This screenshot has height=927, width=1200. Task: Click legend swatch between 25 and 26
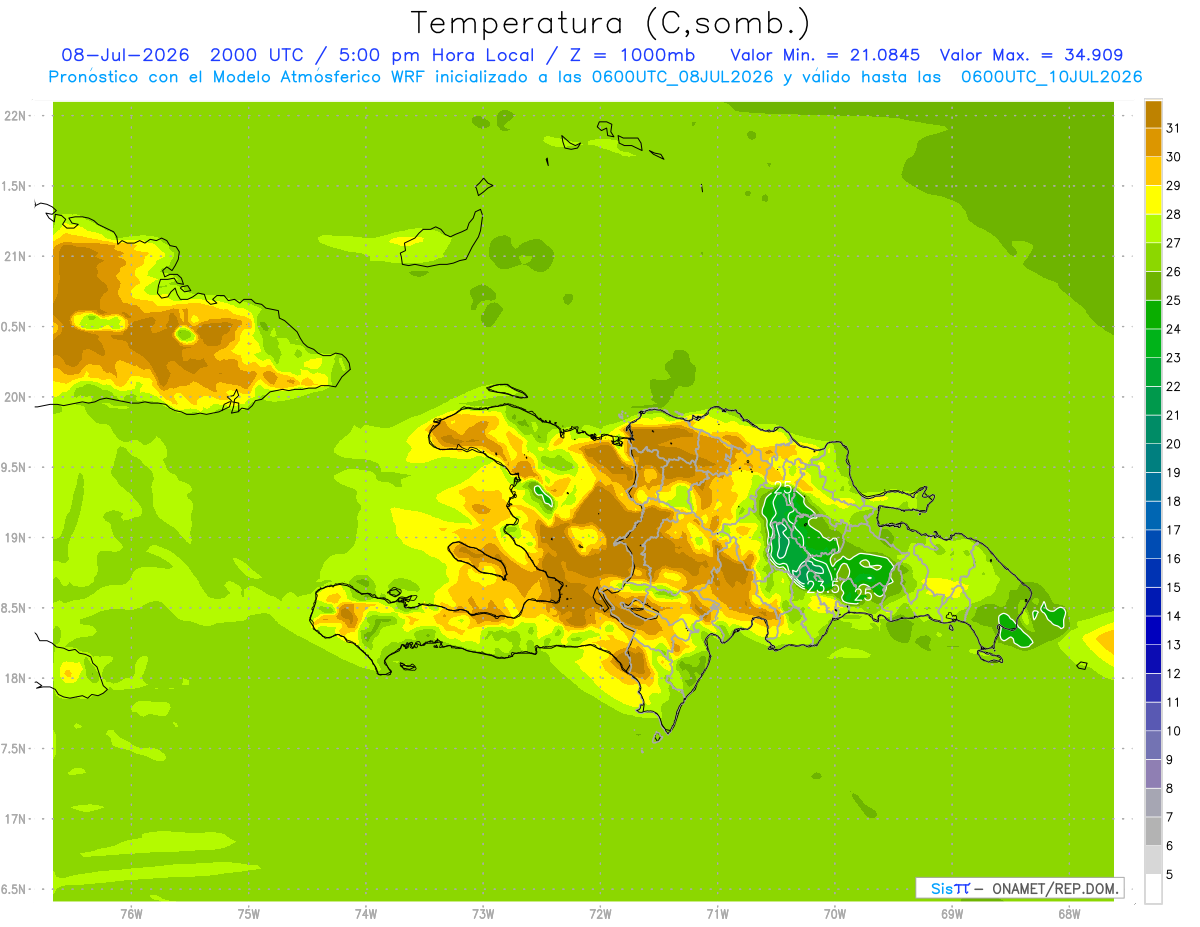[x=1153, y=286]
